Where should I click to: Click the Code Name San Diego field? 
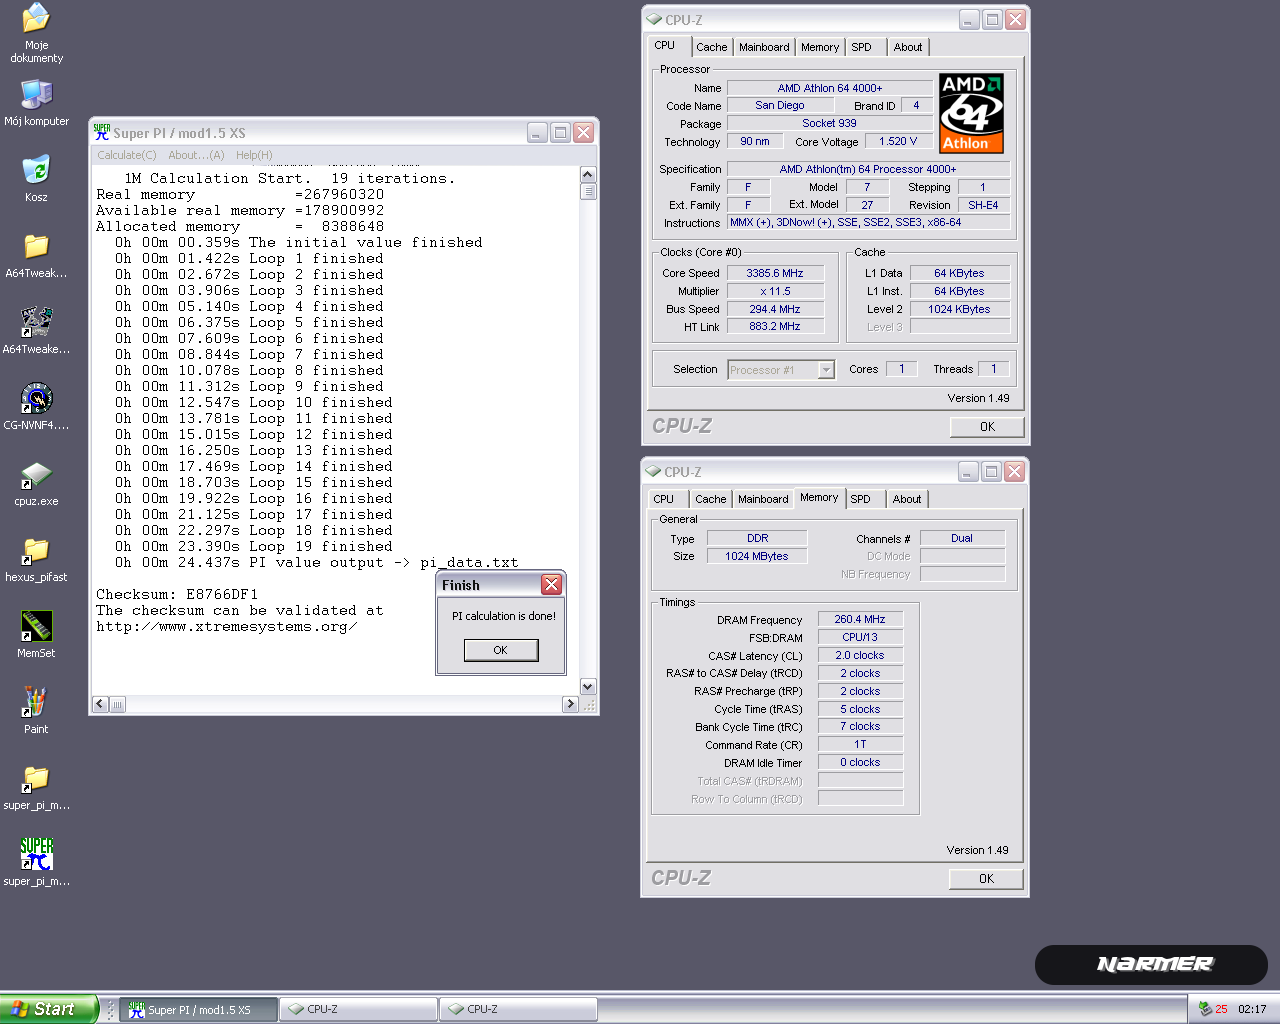pyautogui.click(x=780, y=105)
